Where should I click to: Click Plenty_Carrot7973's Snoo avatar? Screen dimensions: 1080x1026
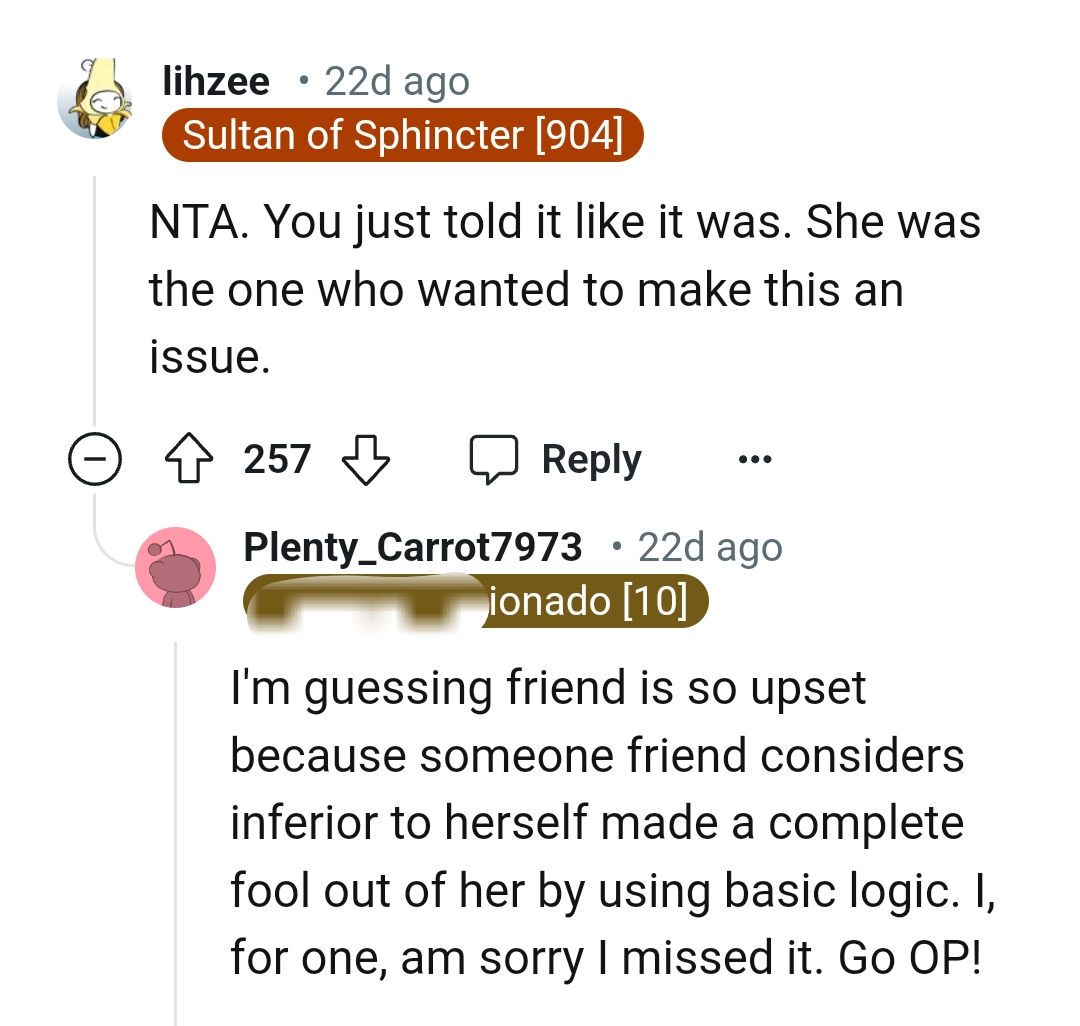click(x=176, y=567)
